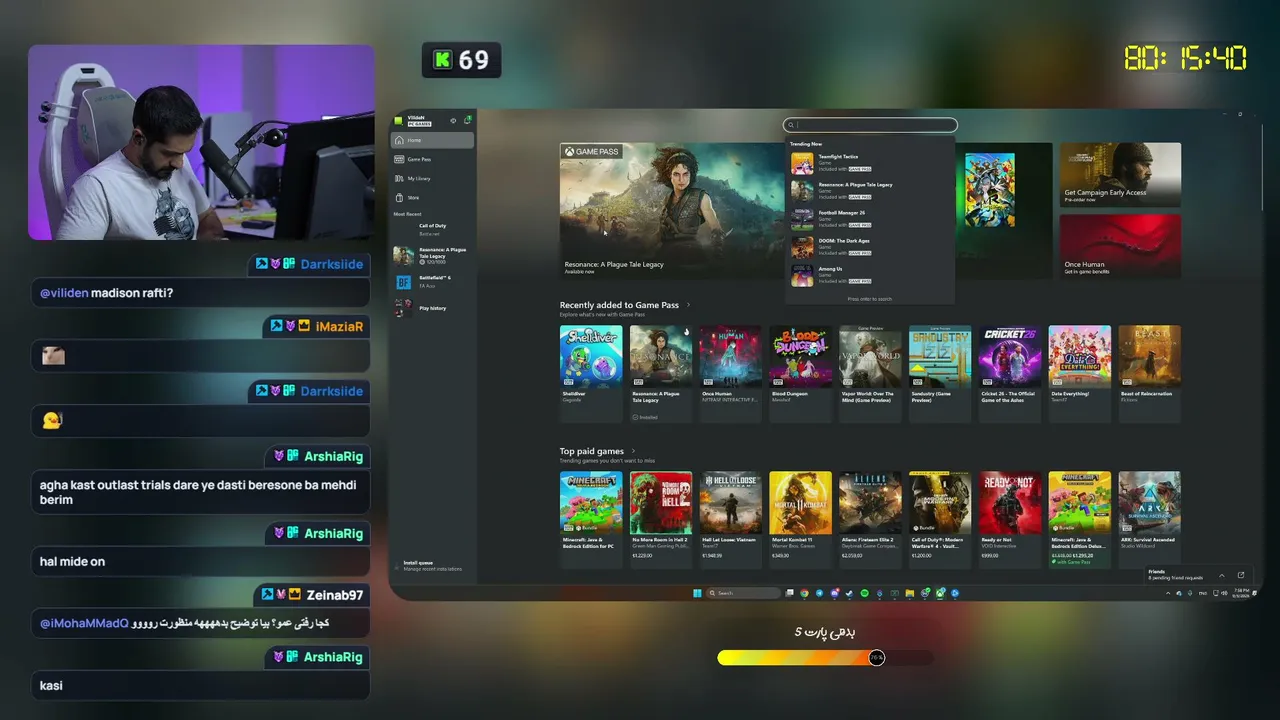Choose DOOM: The Dark Ages suggestion
The width and height of the screenshot is (1280, 720).
(869, 247)
